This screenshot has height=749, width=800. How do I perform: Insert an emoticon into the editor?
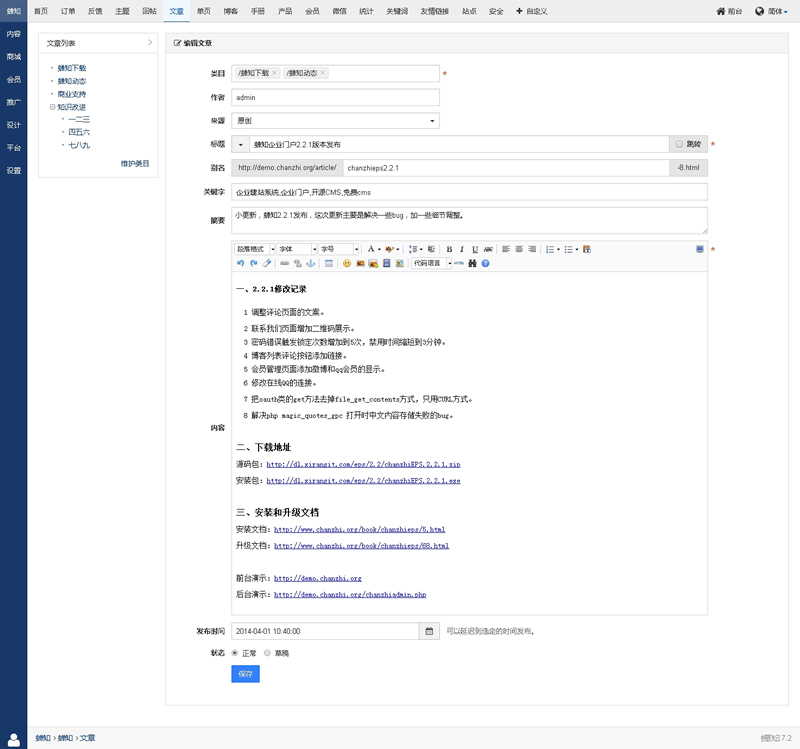point(345,263)
